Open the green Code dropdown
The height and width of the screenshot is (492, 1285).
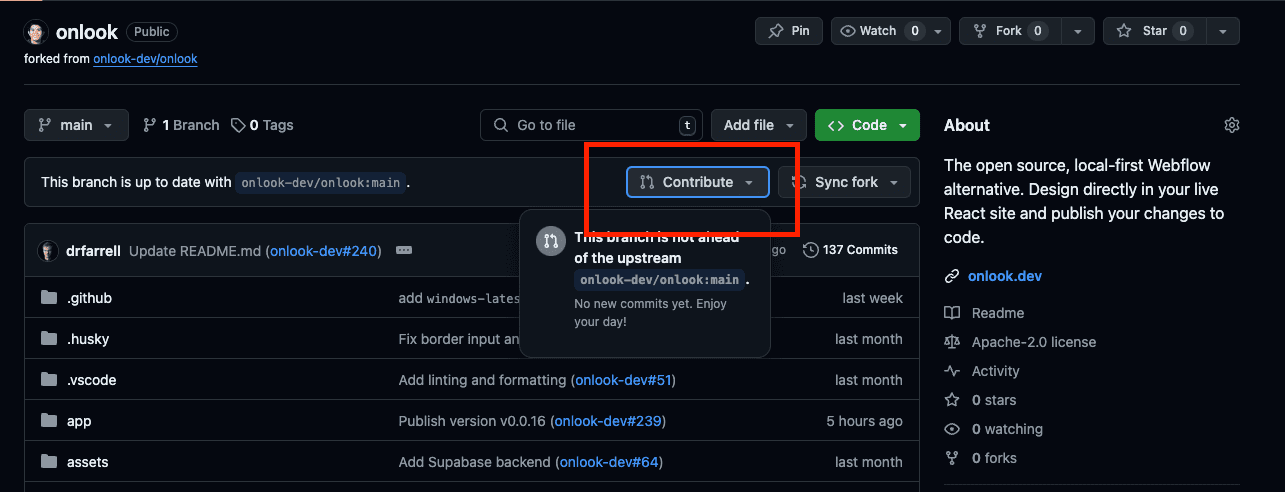click(x=867, y=125)
